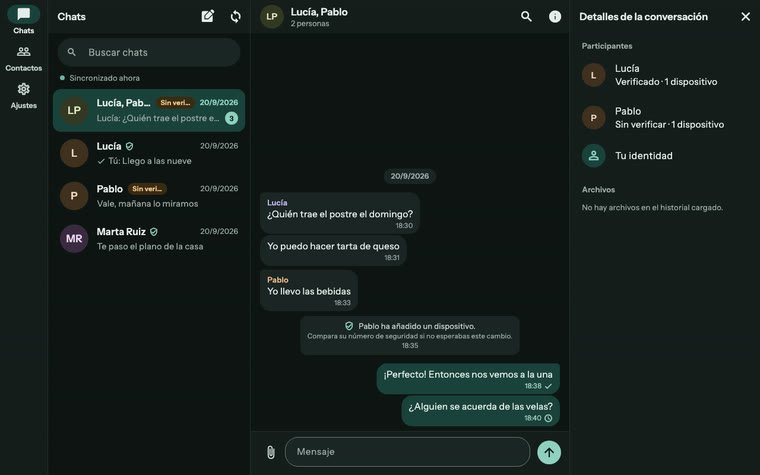Start a new chat with compose icon
The height and width of the screenshot is (475, 760).
(x=207, y=16)
